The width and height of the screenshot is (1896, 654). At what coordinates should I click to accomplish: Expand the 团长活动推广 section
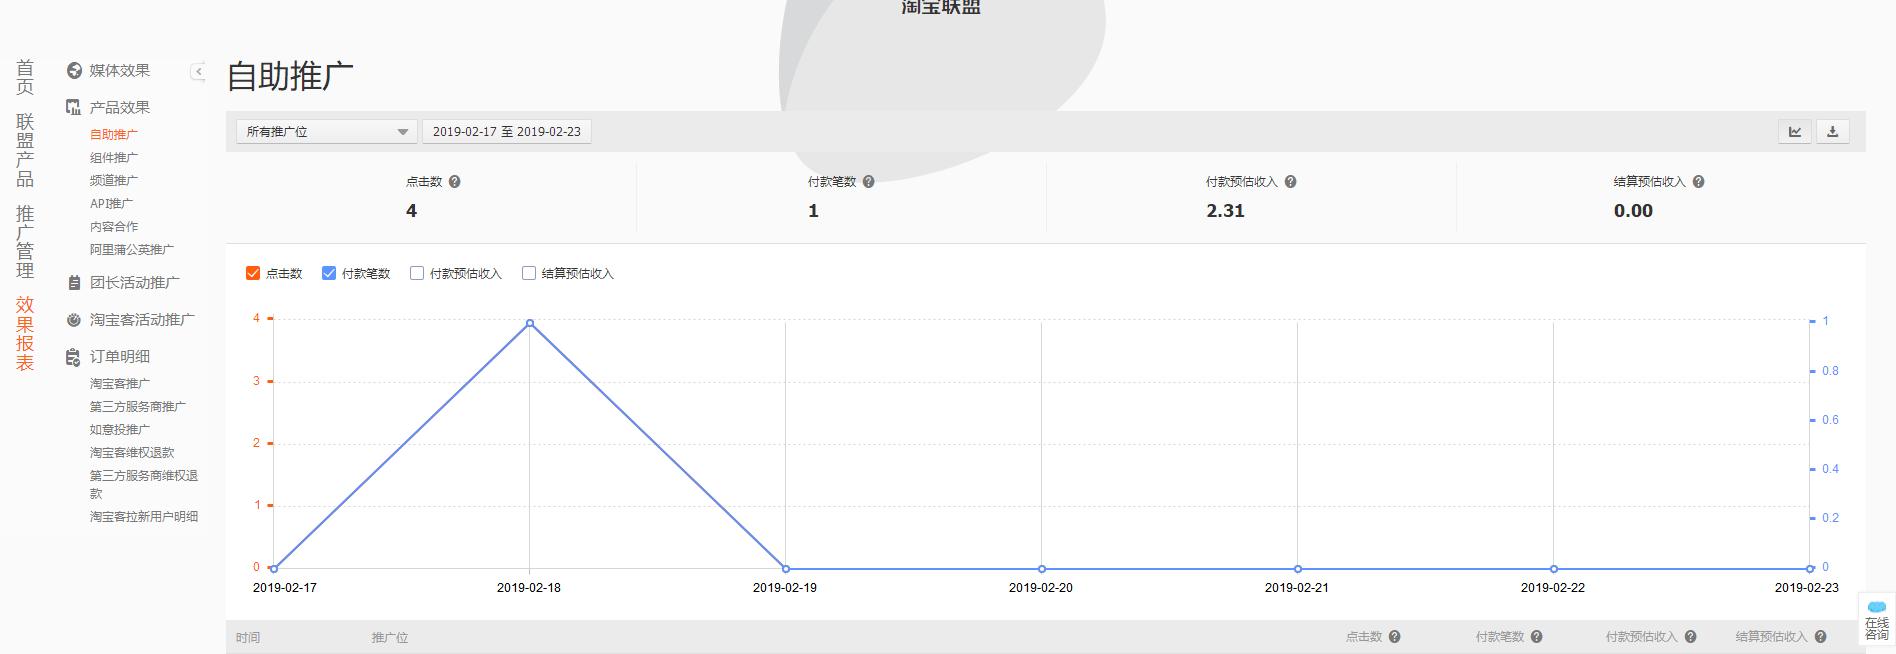135,283
